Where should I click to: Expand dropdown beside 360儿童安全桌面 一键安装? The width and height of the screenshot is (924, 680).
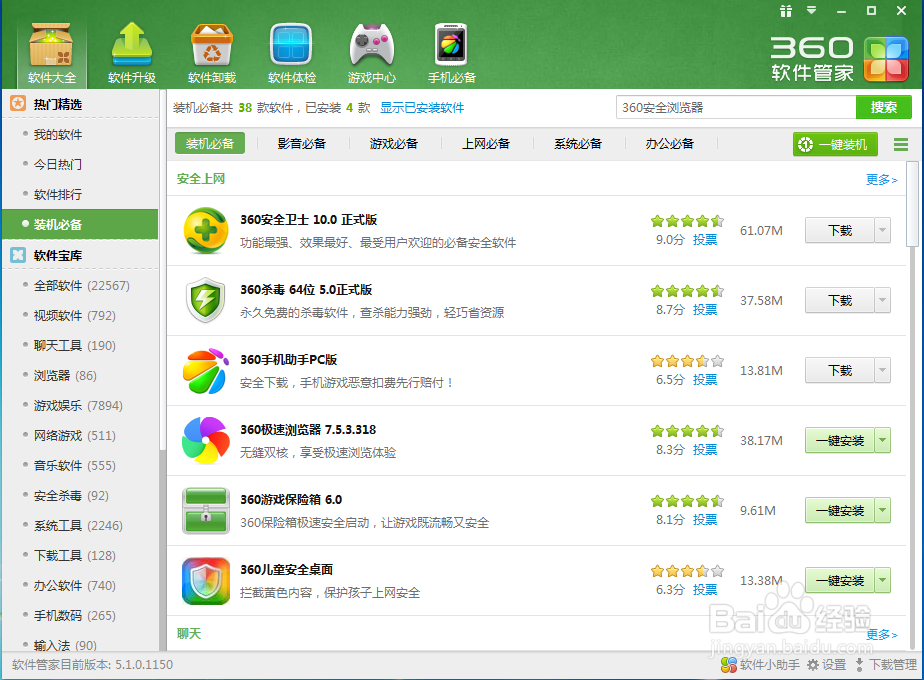[882, 580]
